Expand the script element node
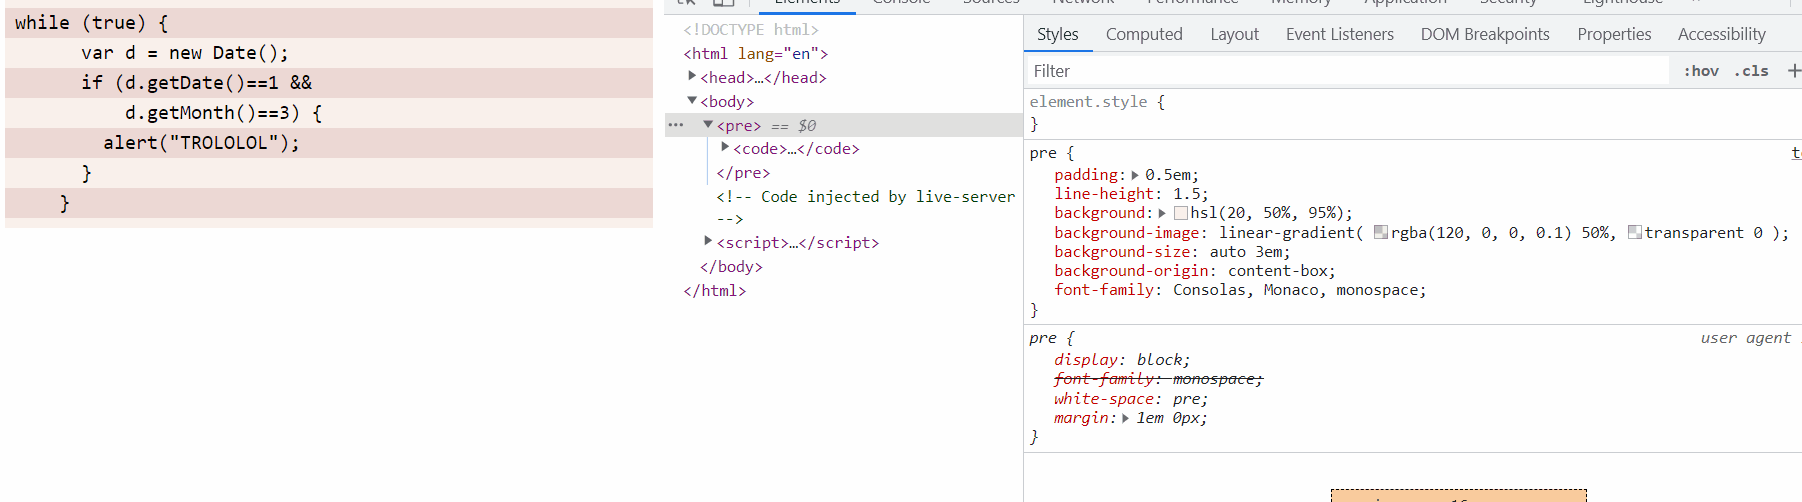1802x502 pixels. pyautogui.click(x=708, y=241)
